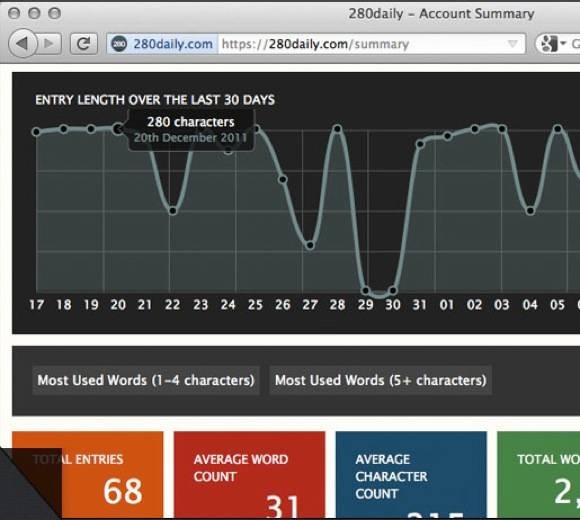Select the data point at day 26
This screenshot has height=520, width=580.
pyautogui.click(x=283, y=179)
